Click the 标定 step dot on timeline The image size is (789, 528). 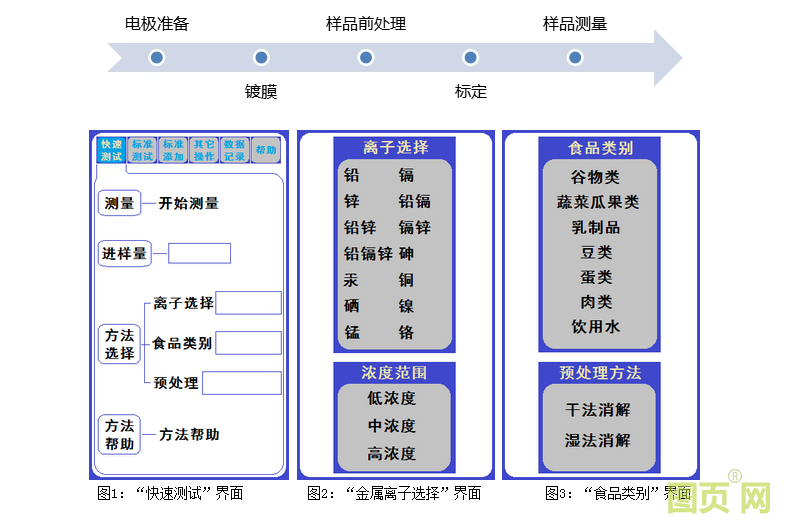470,58
